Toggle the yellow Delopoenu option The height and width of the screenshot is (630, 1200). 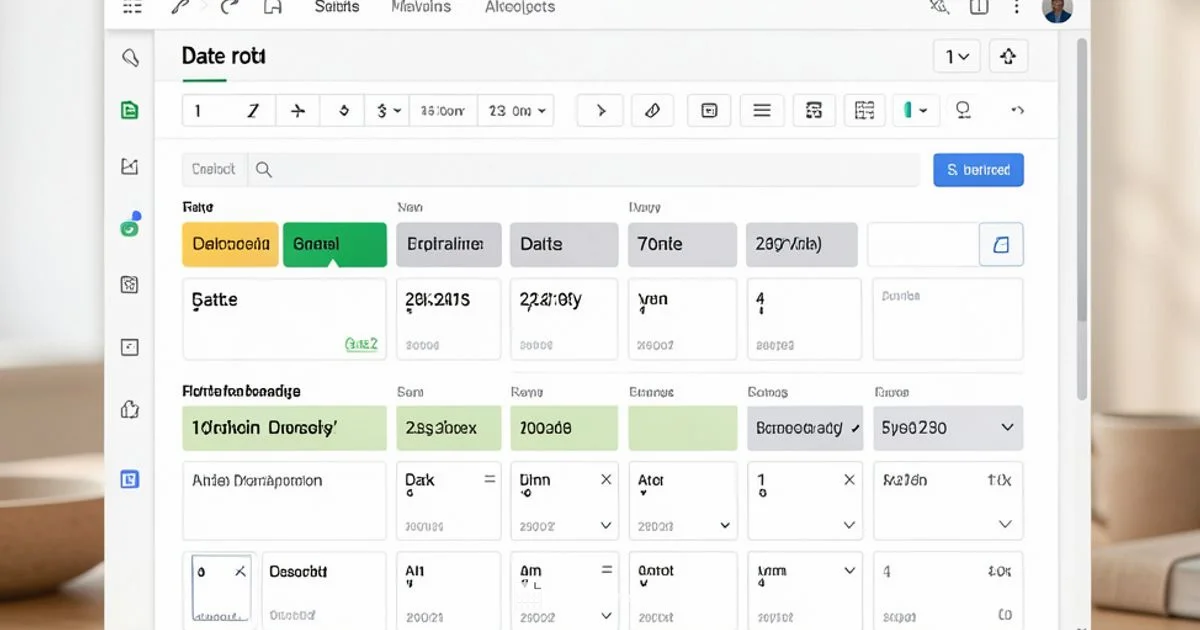pos(229,244)
